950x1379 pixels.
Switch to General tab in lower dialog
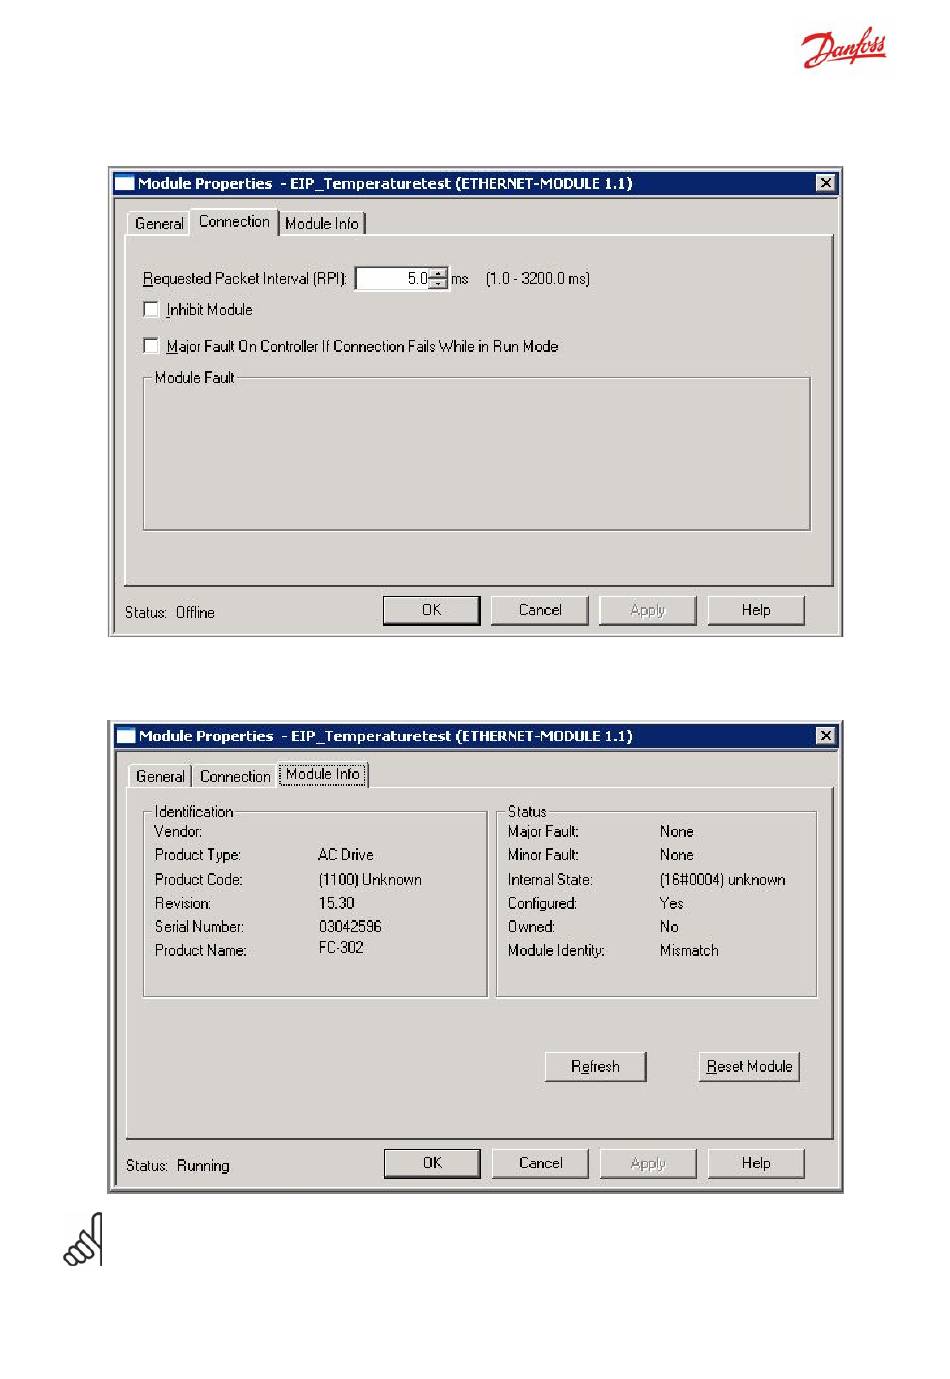pos(160,776)
